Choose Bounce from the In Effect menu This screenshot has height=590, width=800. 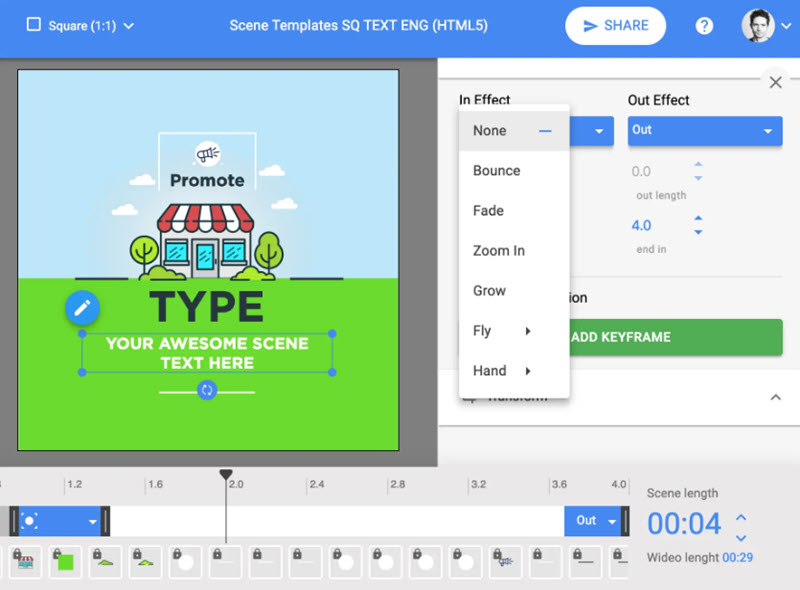497,170
